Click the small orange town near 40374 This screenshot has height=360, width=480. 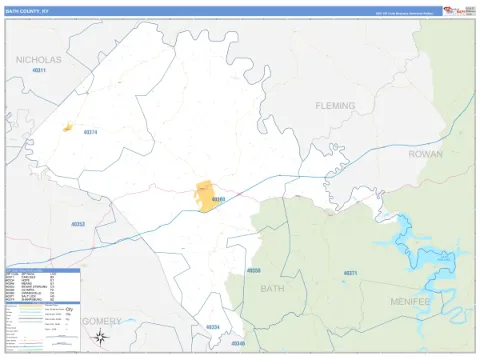(68, 127)
